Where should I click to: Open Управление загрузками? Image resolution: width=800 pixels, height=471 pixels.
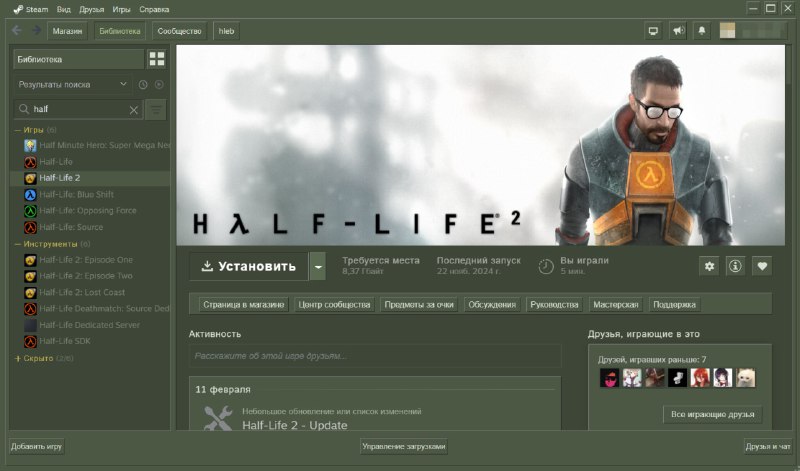(404, 447)
